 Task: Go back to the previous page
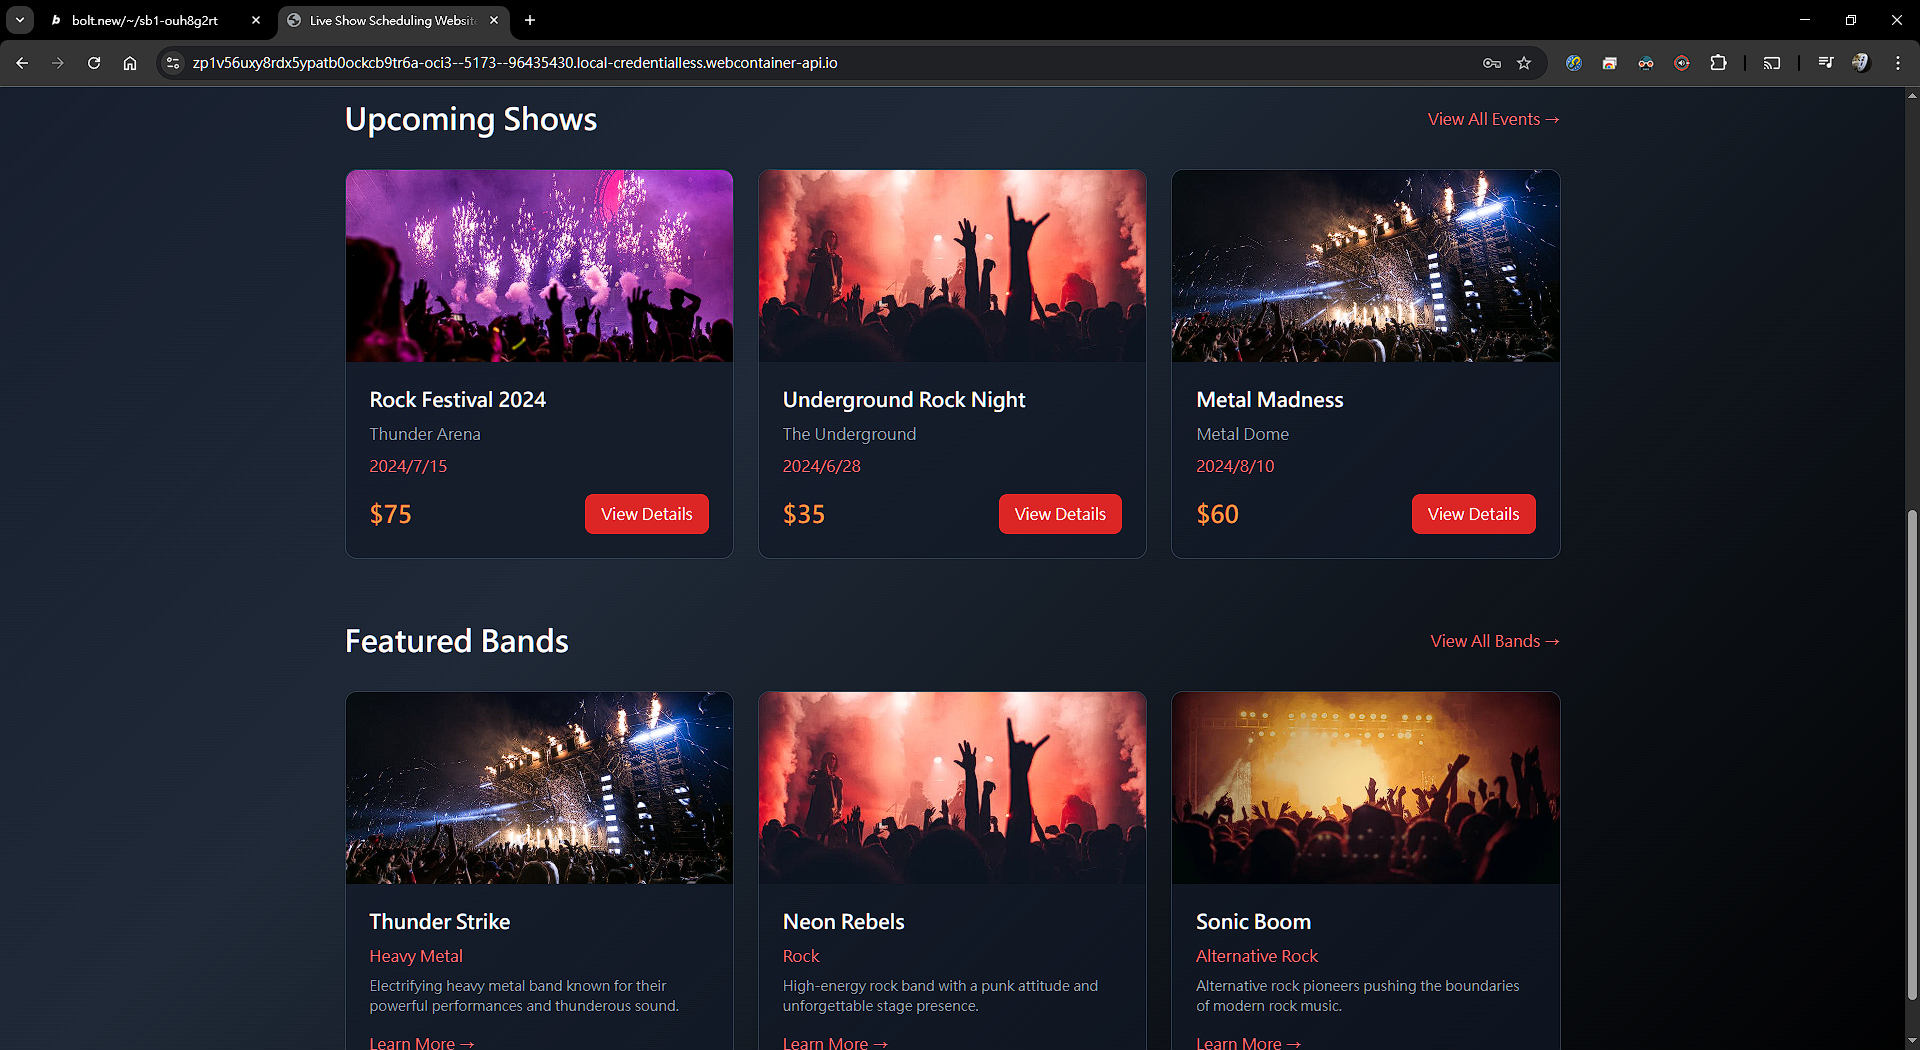(x=22, y=63)
